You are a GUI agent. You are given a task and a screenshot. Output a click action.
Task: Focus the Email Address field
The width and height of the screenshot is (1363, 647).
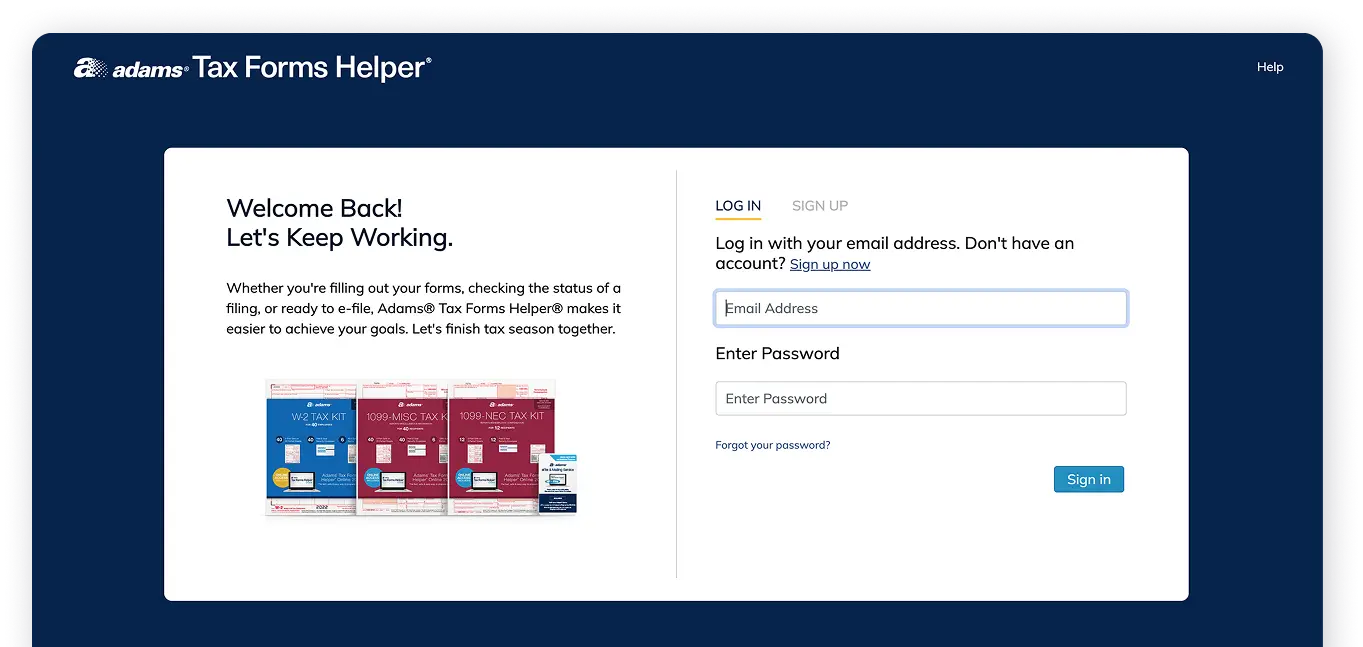(x=921, y=308)
